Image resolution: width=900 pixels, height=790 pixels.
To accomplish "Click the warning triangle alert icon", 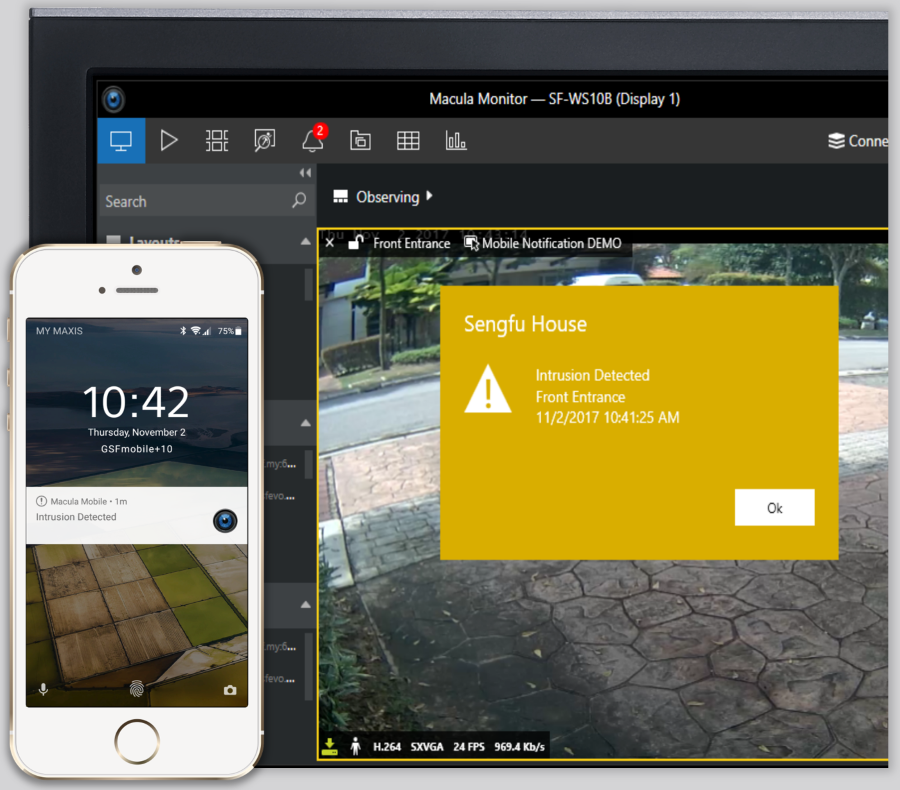I will [487, 390].
